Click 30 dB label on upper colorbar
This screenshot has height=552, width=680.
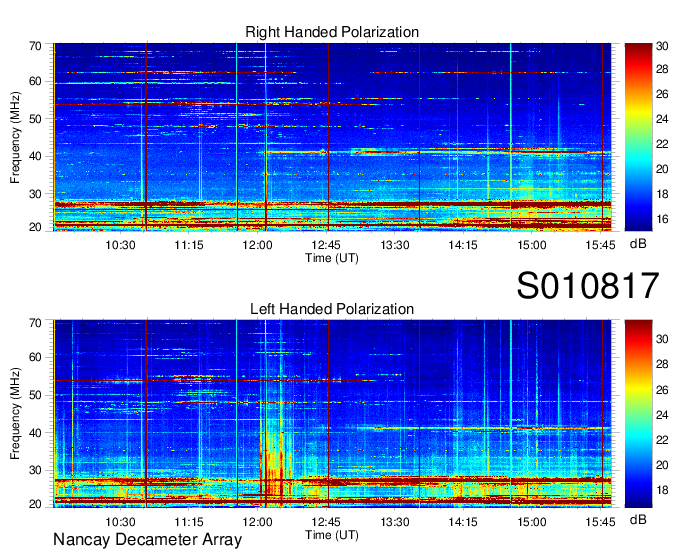coord(662,46)
